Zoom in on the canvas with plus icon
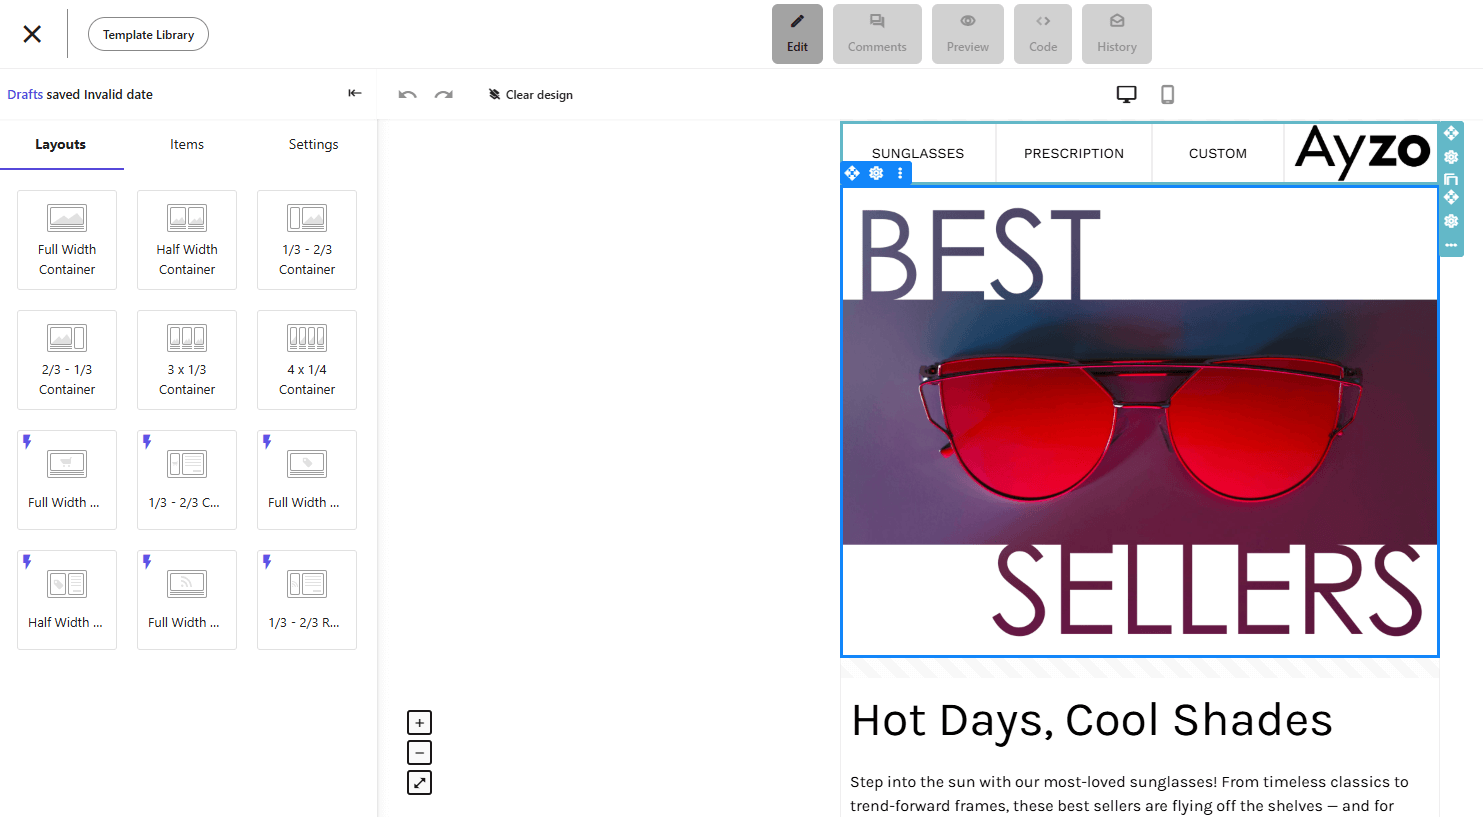Image resolution: width=1483 pixels, height=817 pixels. [419, 721]
